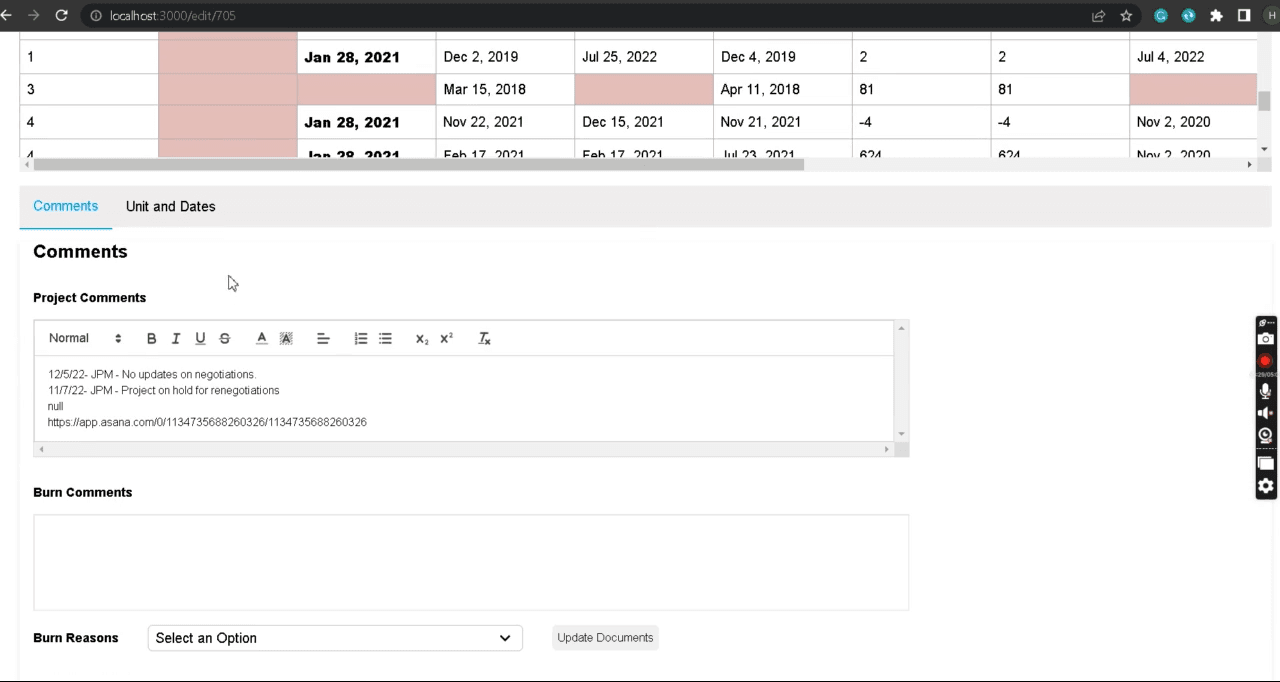
Task: Open the Grammarly extension icon
Action: [x=1160, y=16]
